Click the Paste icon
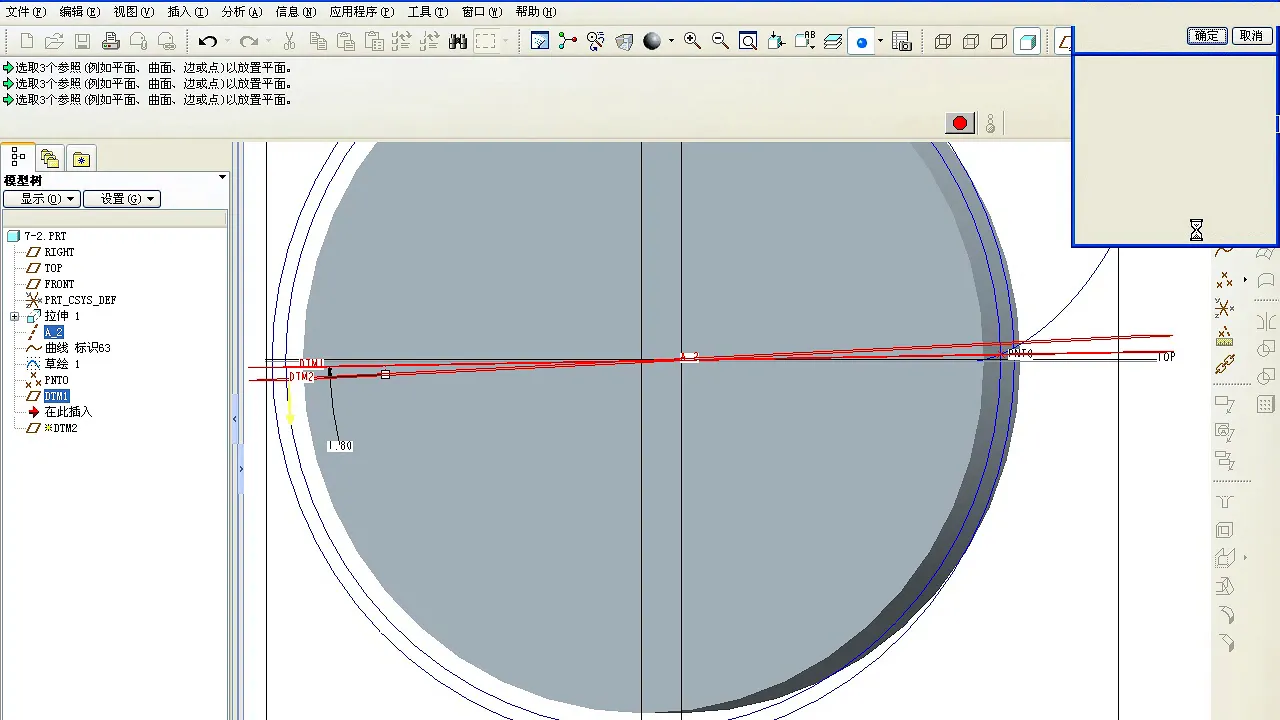Image resolution: width=1280 pixels, height=720 pixels. pos(346,41)
